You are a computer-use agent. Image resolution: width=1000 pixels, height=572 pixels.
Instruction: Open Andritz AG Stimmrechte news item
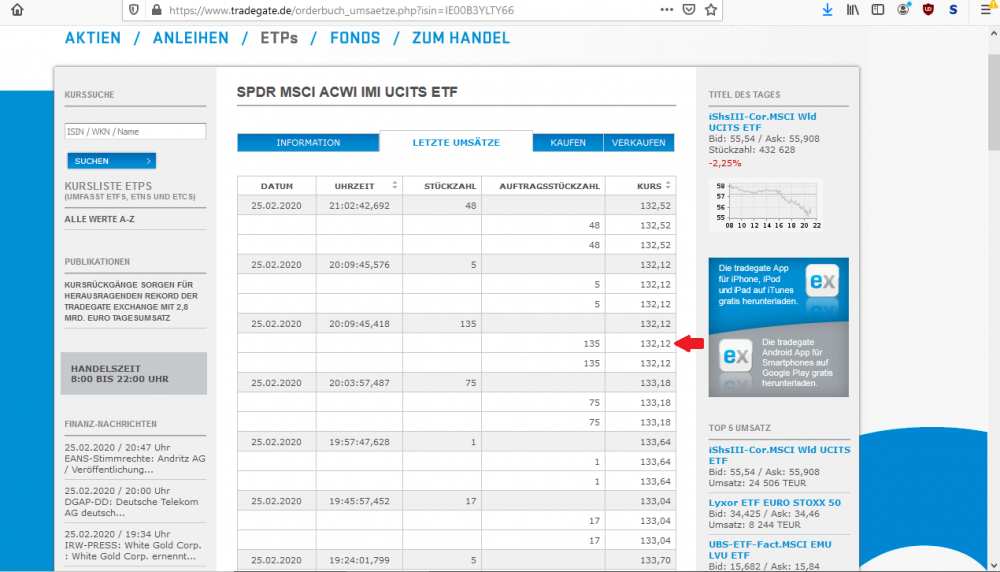pos(135,458)
